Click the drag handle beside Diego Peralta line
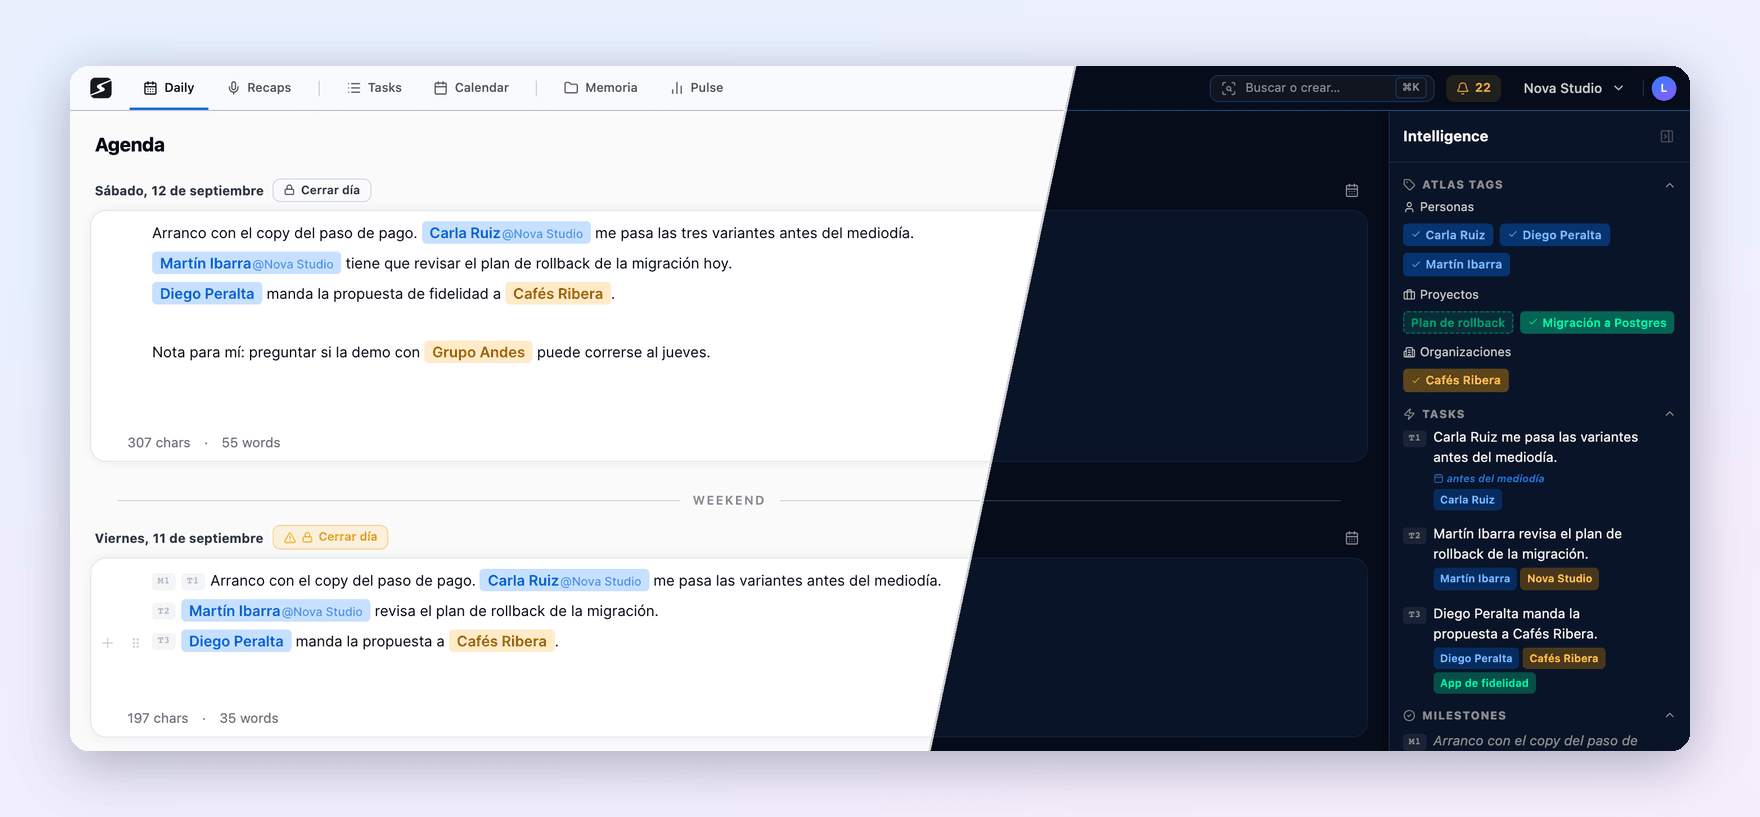Viewport: 1760px width, 817px height. 136,643
